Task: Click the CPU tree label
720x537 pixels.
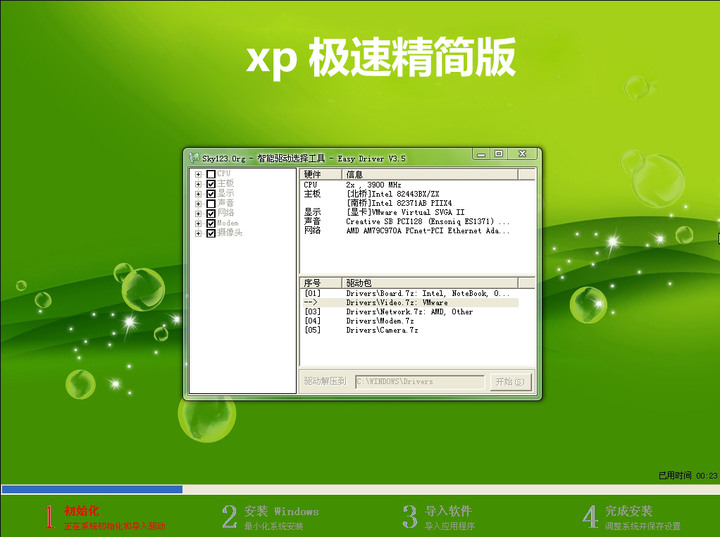Action: 224,174
